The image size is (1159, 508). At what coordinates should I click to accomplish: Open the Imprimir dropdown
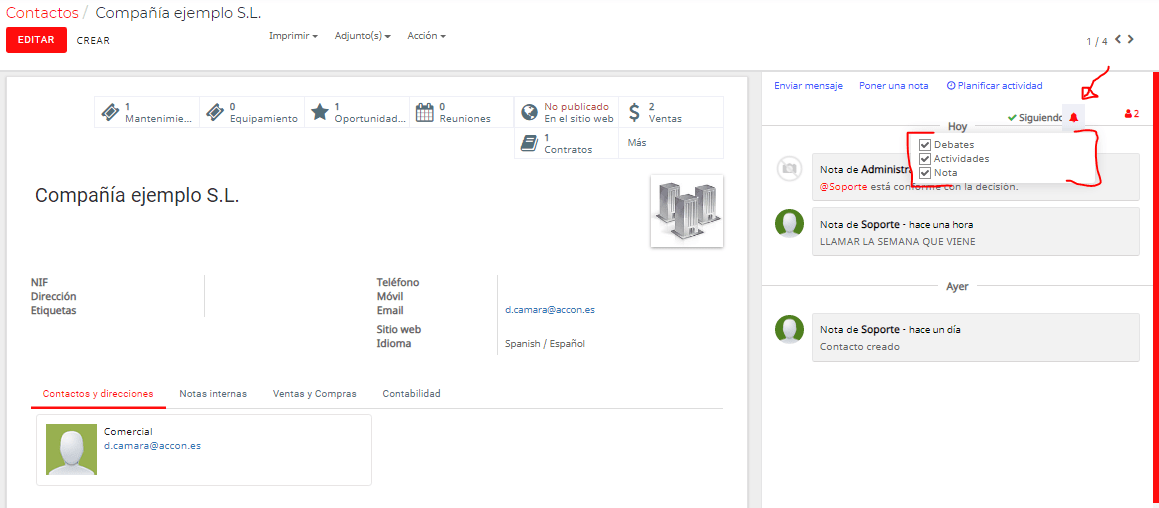pyautogui.click(x=293, y=35)
